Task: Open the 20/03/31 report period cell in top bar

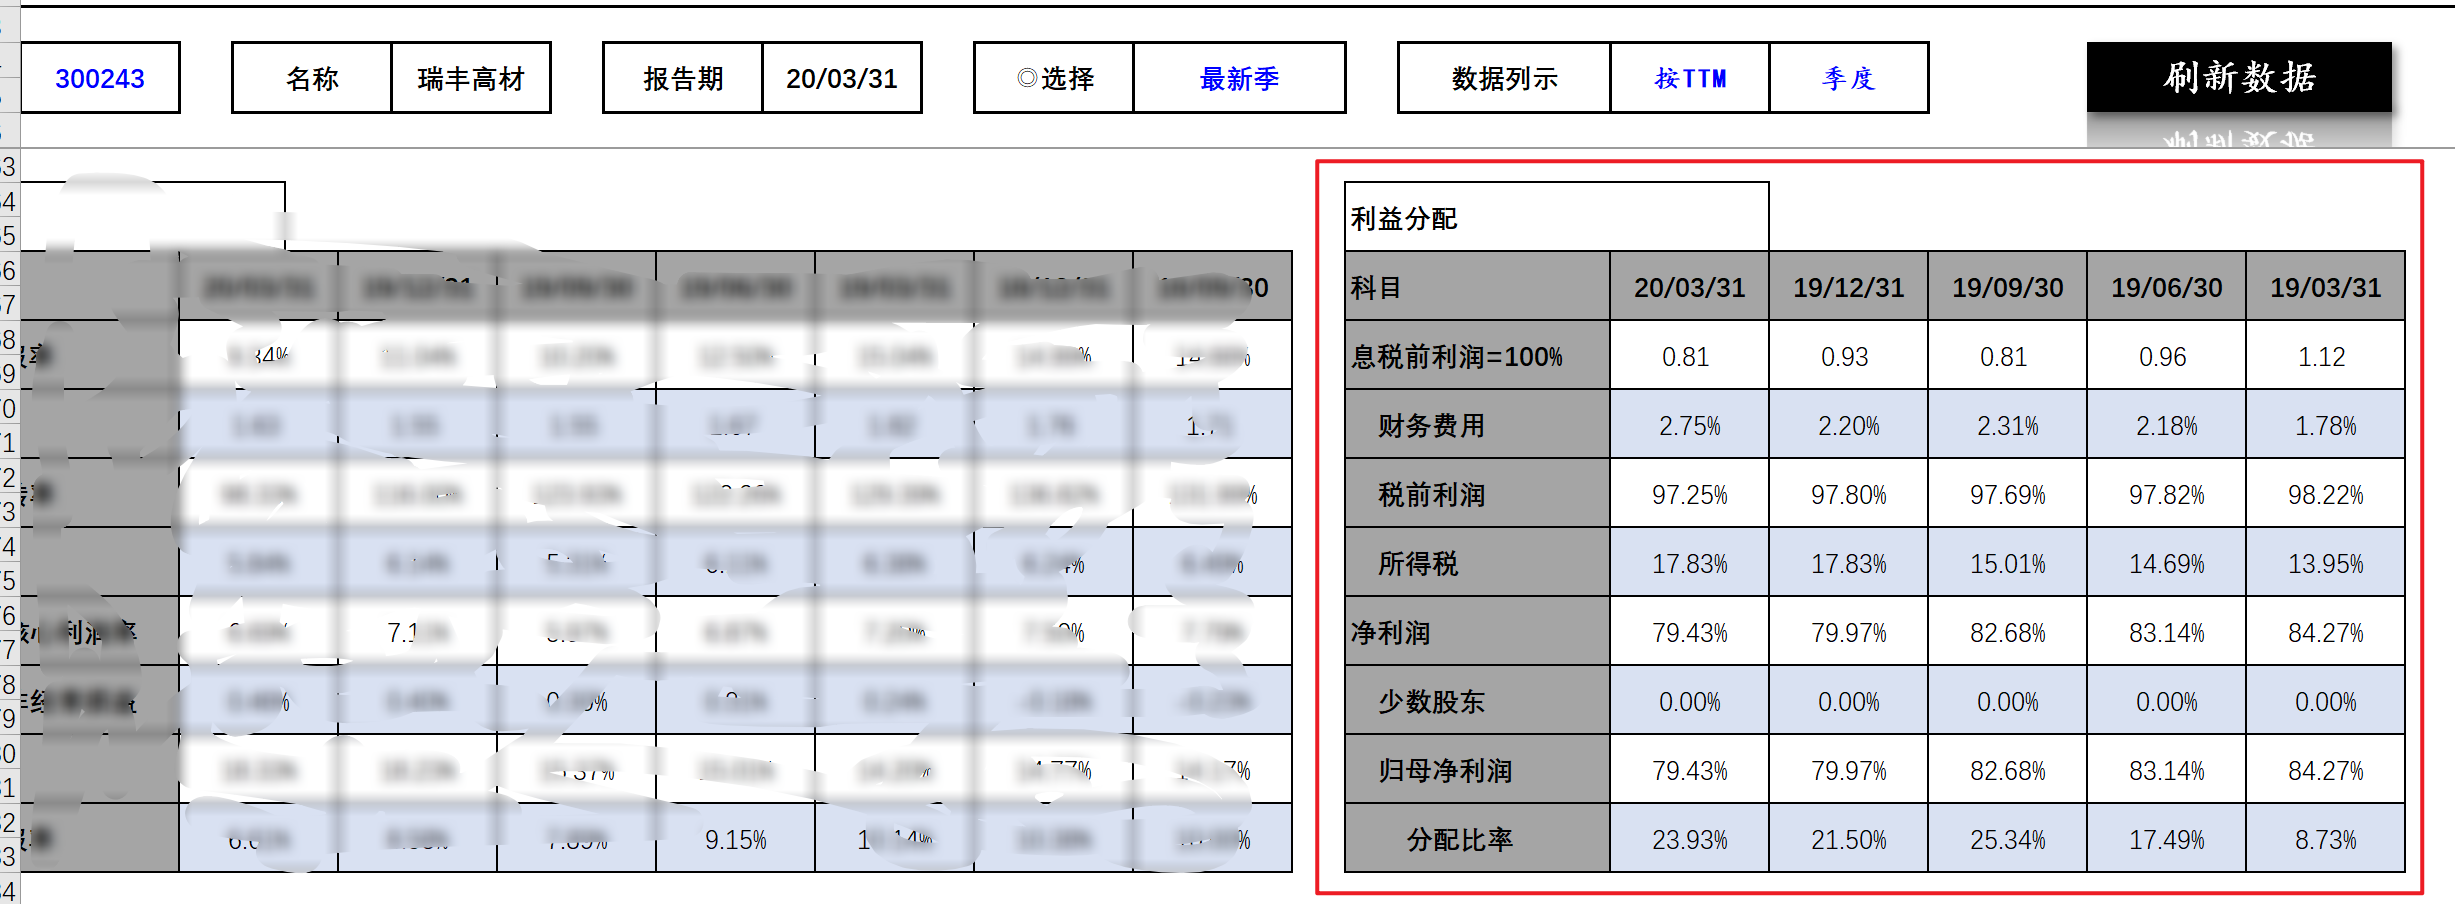Action: pos(841,78)
